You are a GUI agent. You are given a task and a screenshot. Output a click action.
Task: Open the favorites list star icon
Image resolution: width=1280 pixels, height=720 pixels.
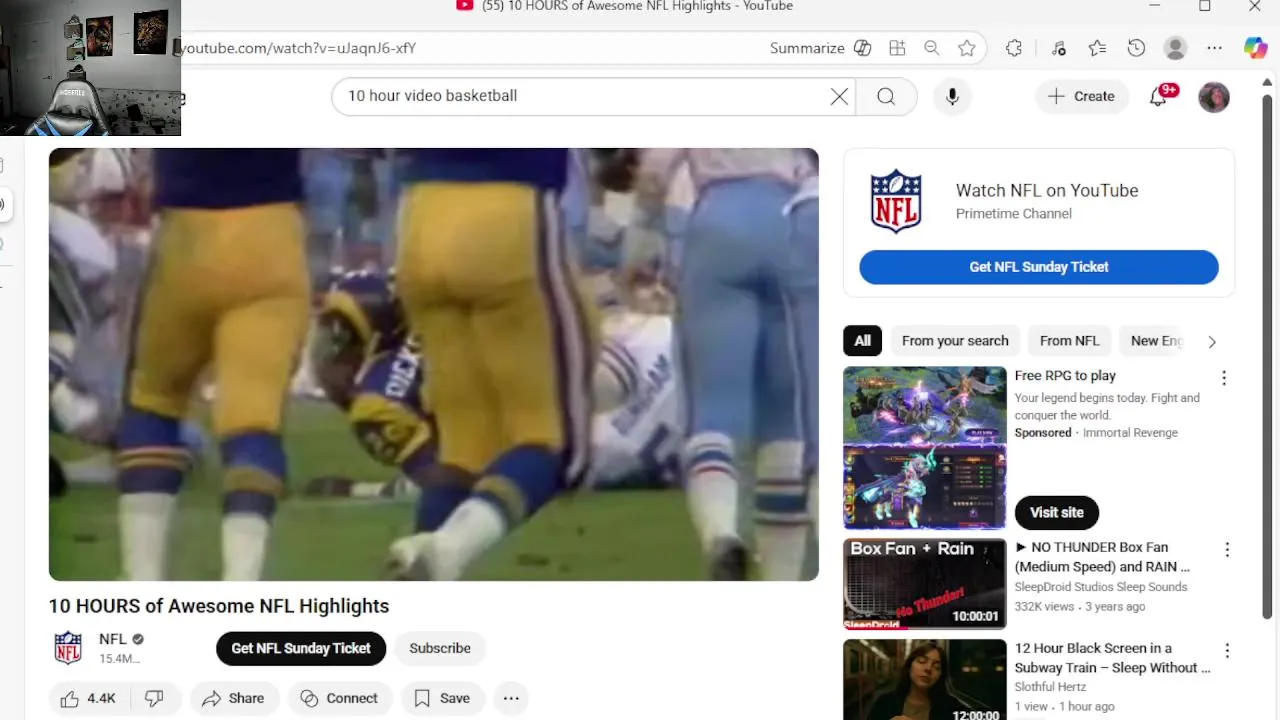point(1097,48)
